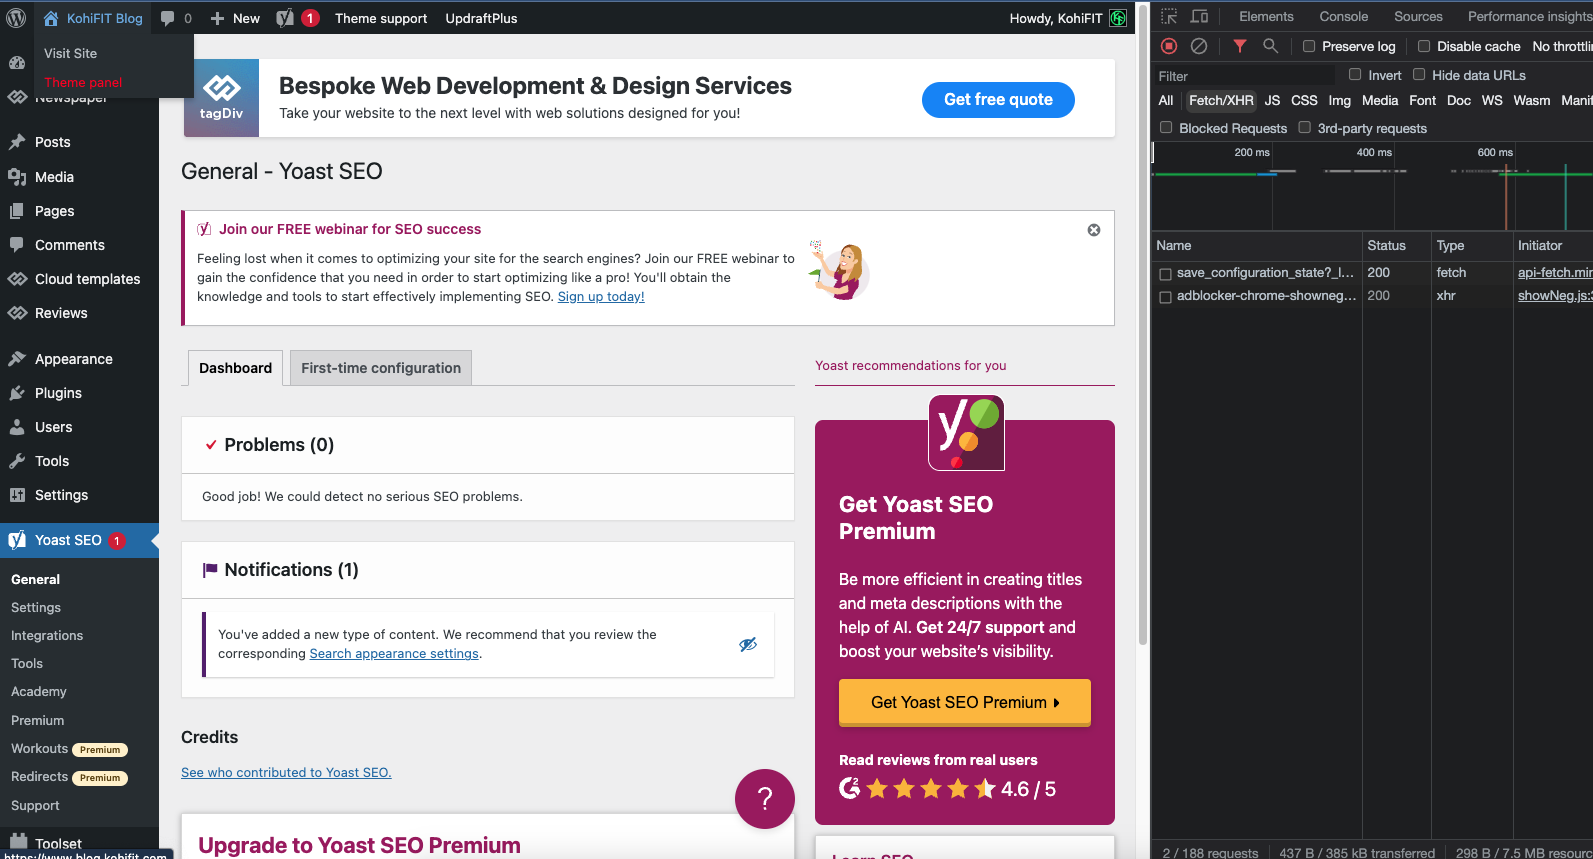Clear the network log
1593x859 pixels.
tap(1199, 46)
